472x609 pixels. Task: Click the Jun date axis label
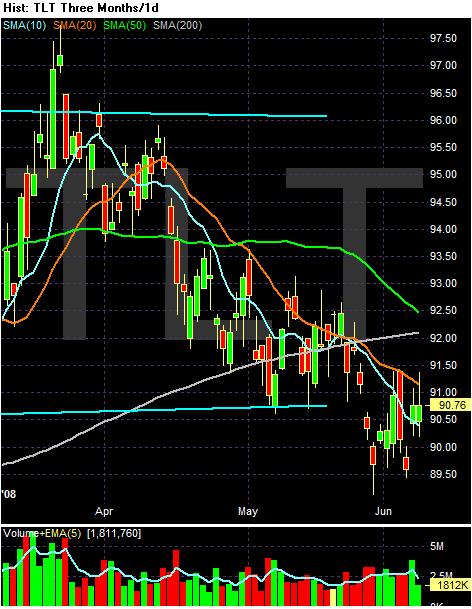[383, 511]
